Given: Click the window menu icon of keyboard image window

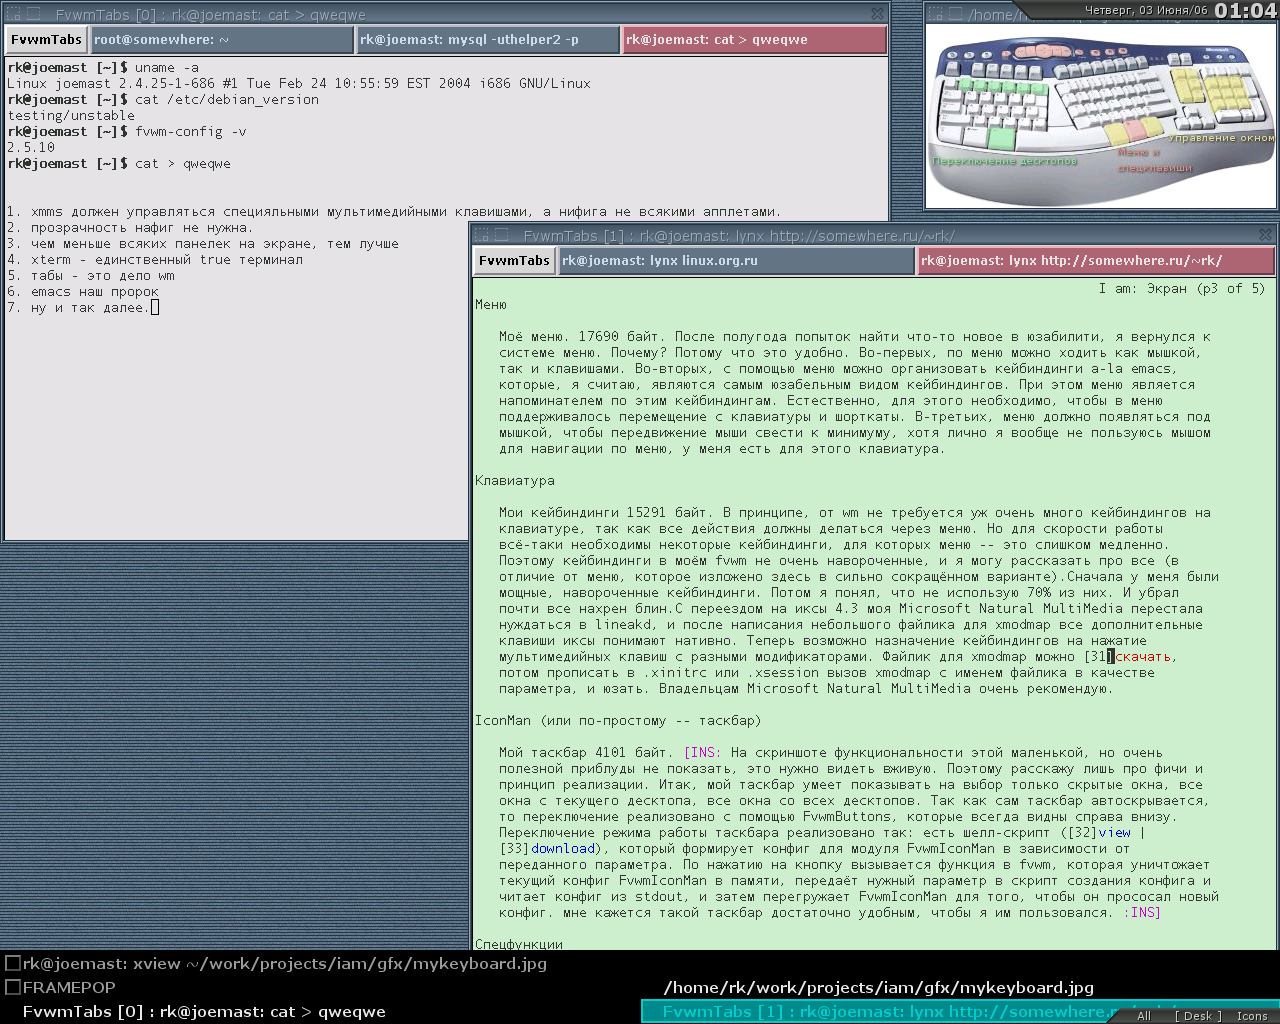Looking at the screenshot, I should point(935,14).
